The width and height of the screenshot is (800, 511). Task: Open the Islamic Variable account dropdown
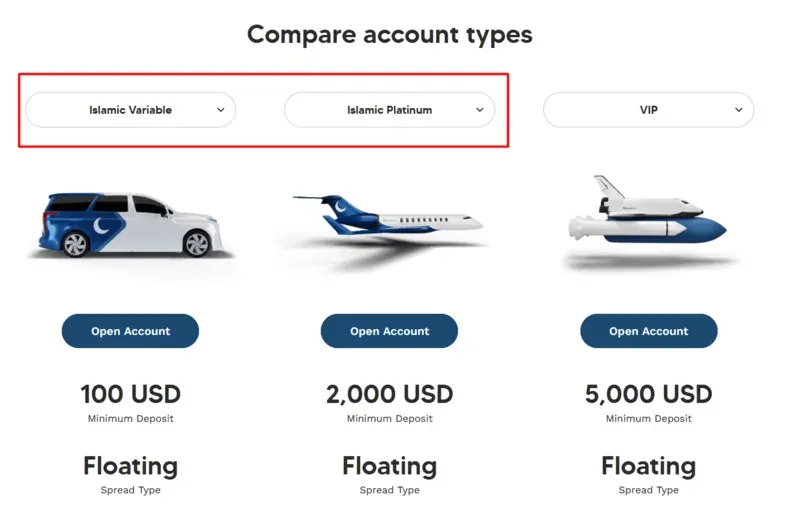click(x=131, y=110)
